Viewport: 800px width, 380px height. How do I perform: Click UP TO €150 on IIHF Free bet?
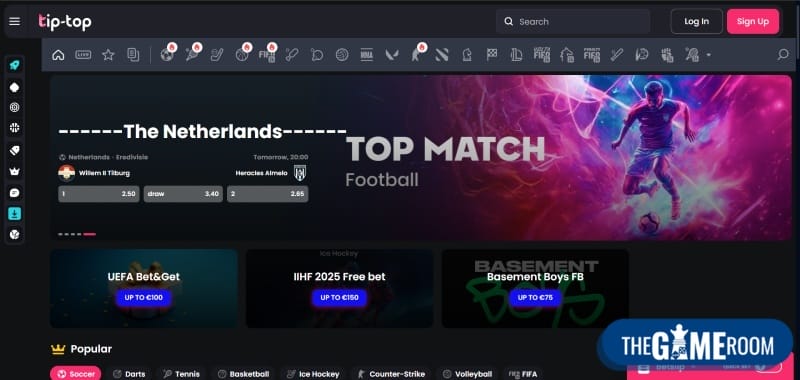[x=339, y=297]
